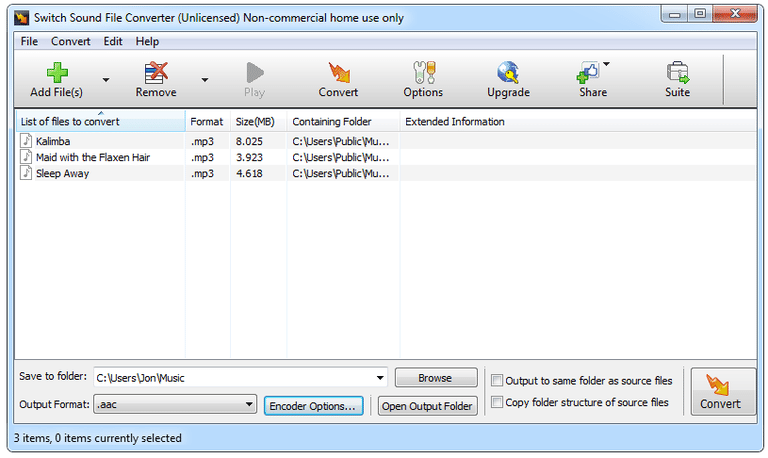Open the Output Format dropdown

coord(248,405)
